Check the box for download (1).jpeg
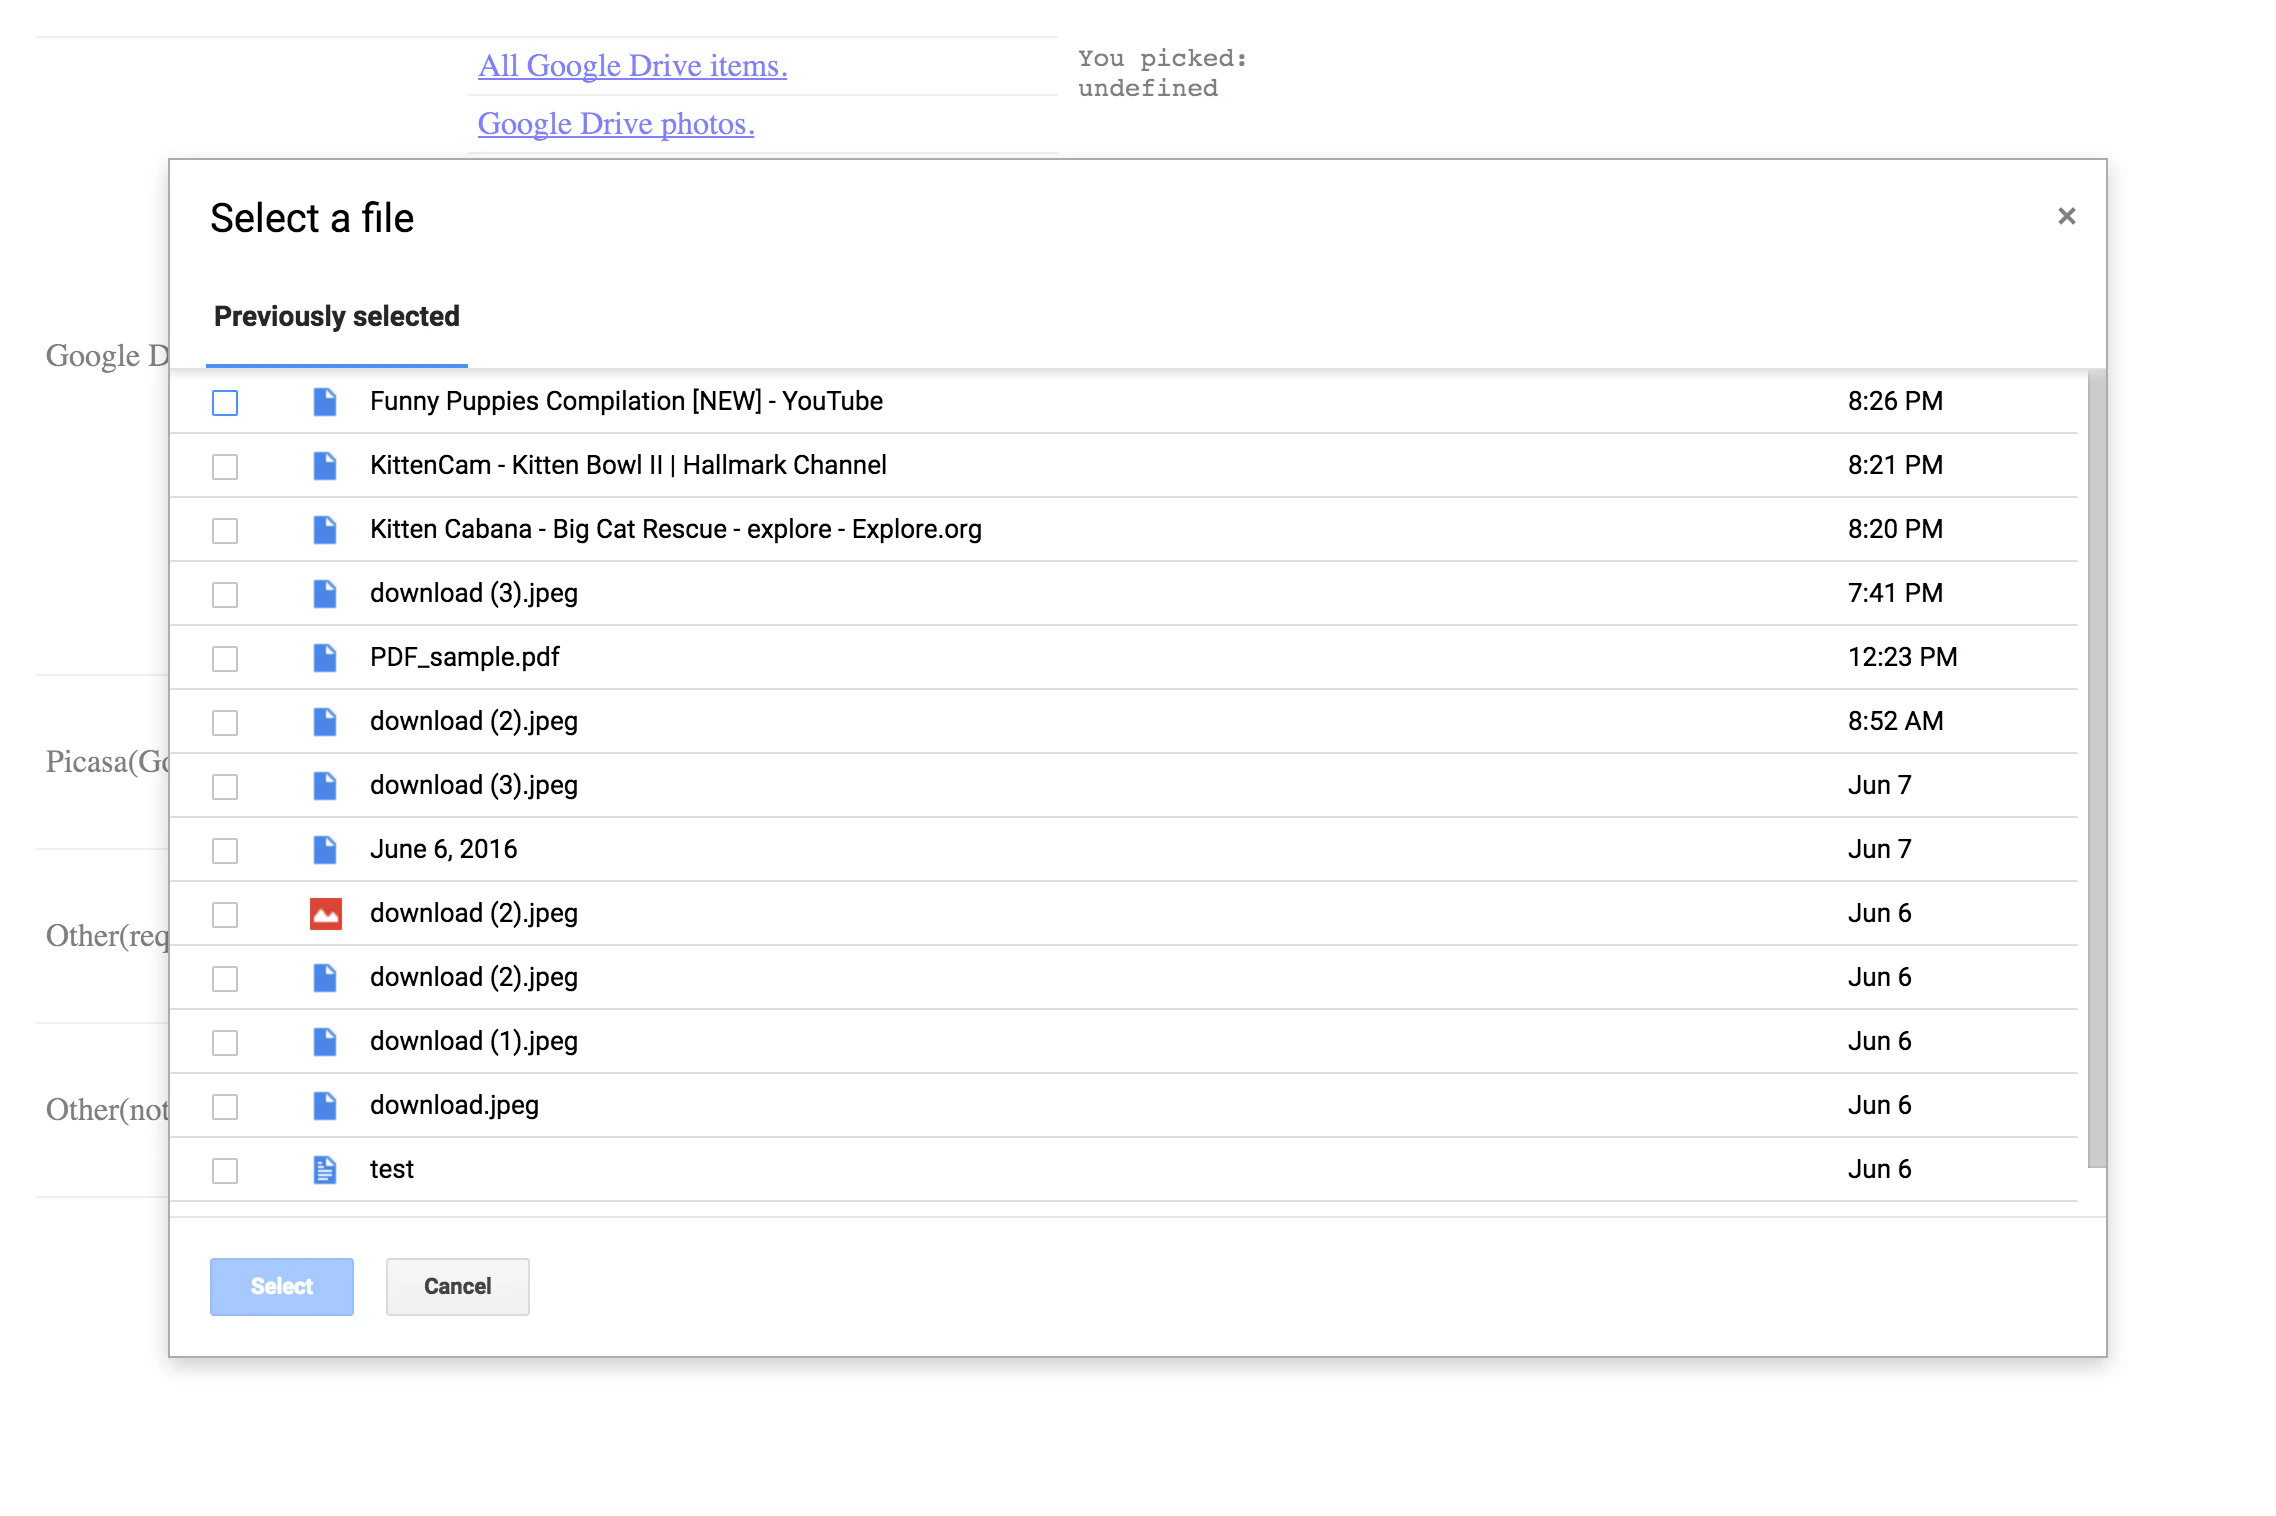The height and width of the screenshot is (1516, 2276). pyautogui.click(x=225, y=1043)
